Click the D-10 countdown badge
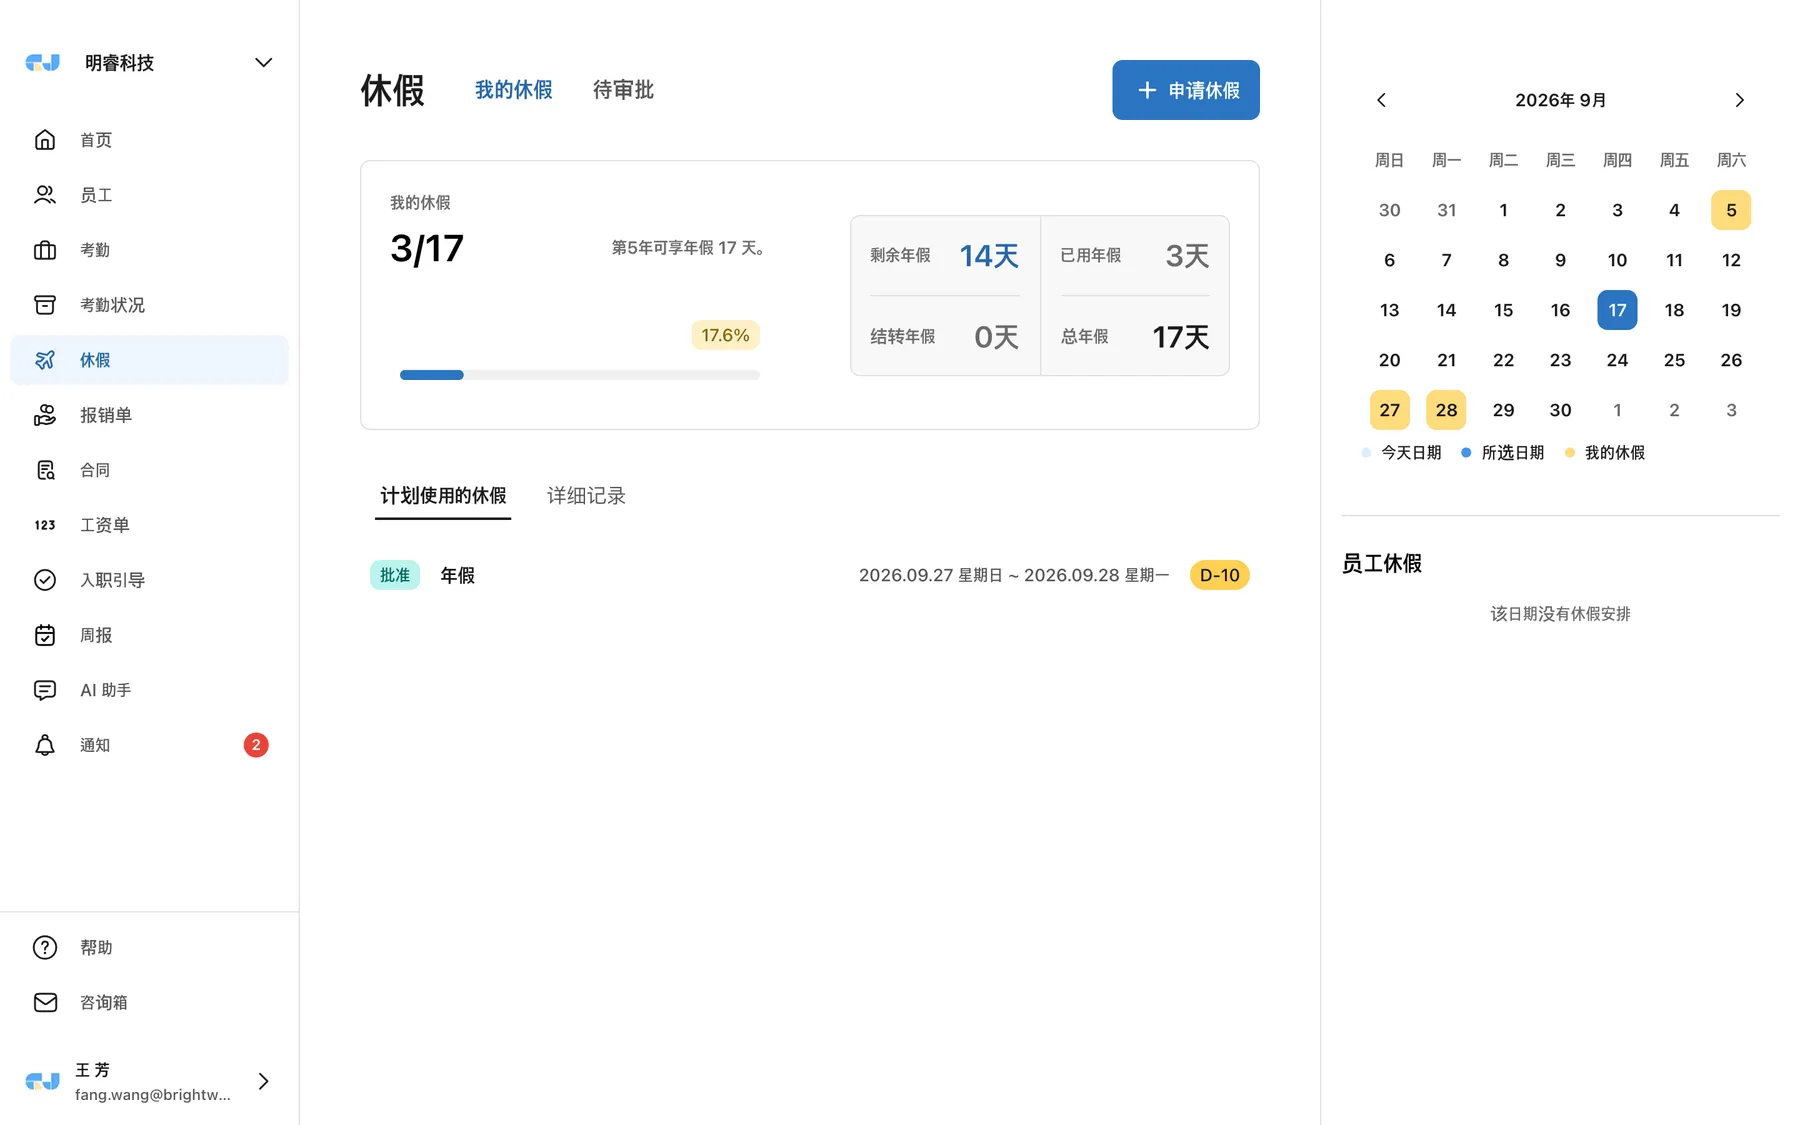Image resolution: width=1800 pixels, height=1125 pixels. click(1219, 575)
